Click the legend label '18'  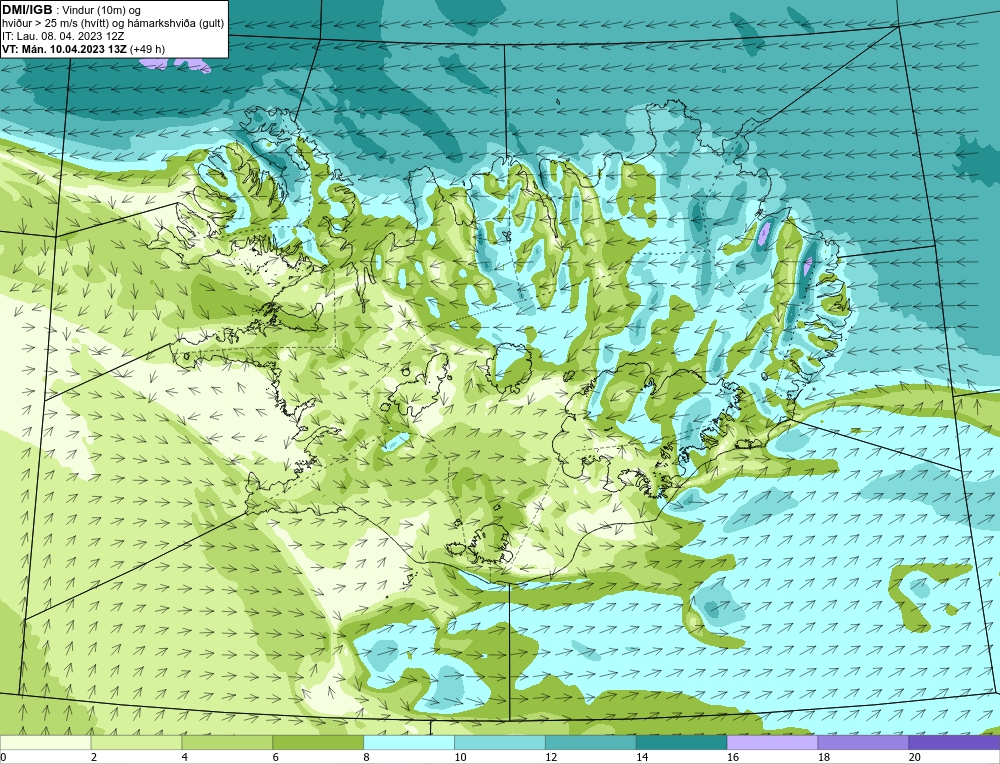click(823, 757)
